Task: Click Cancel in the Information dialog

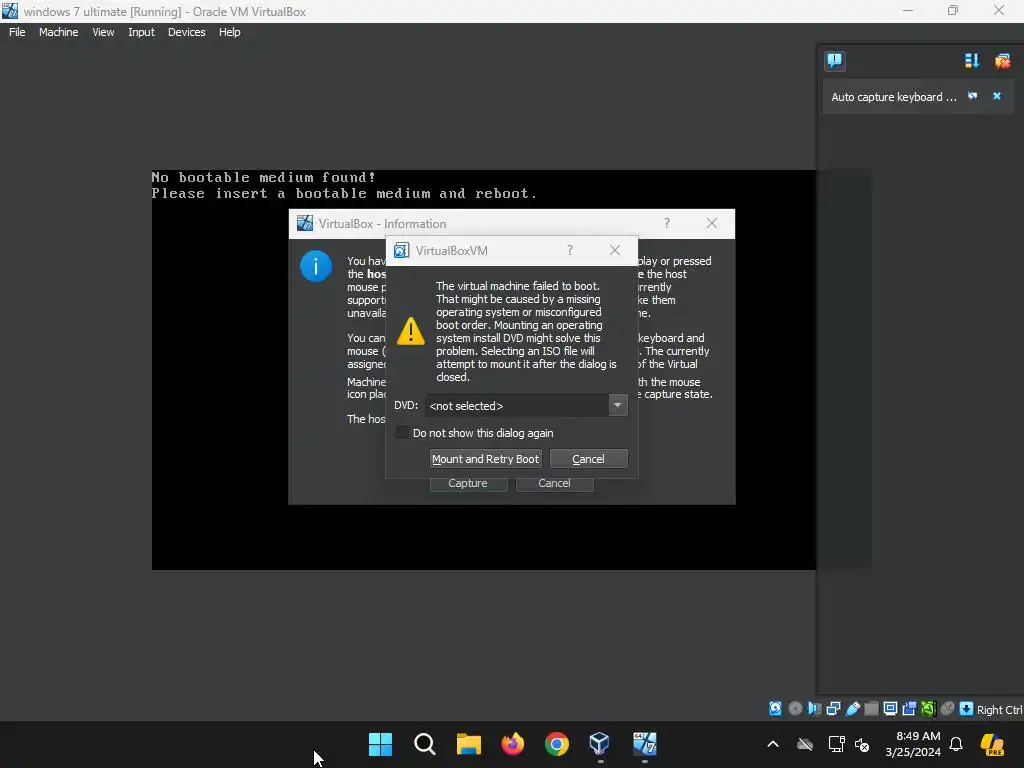Action: click(554, 483)
